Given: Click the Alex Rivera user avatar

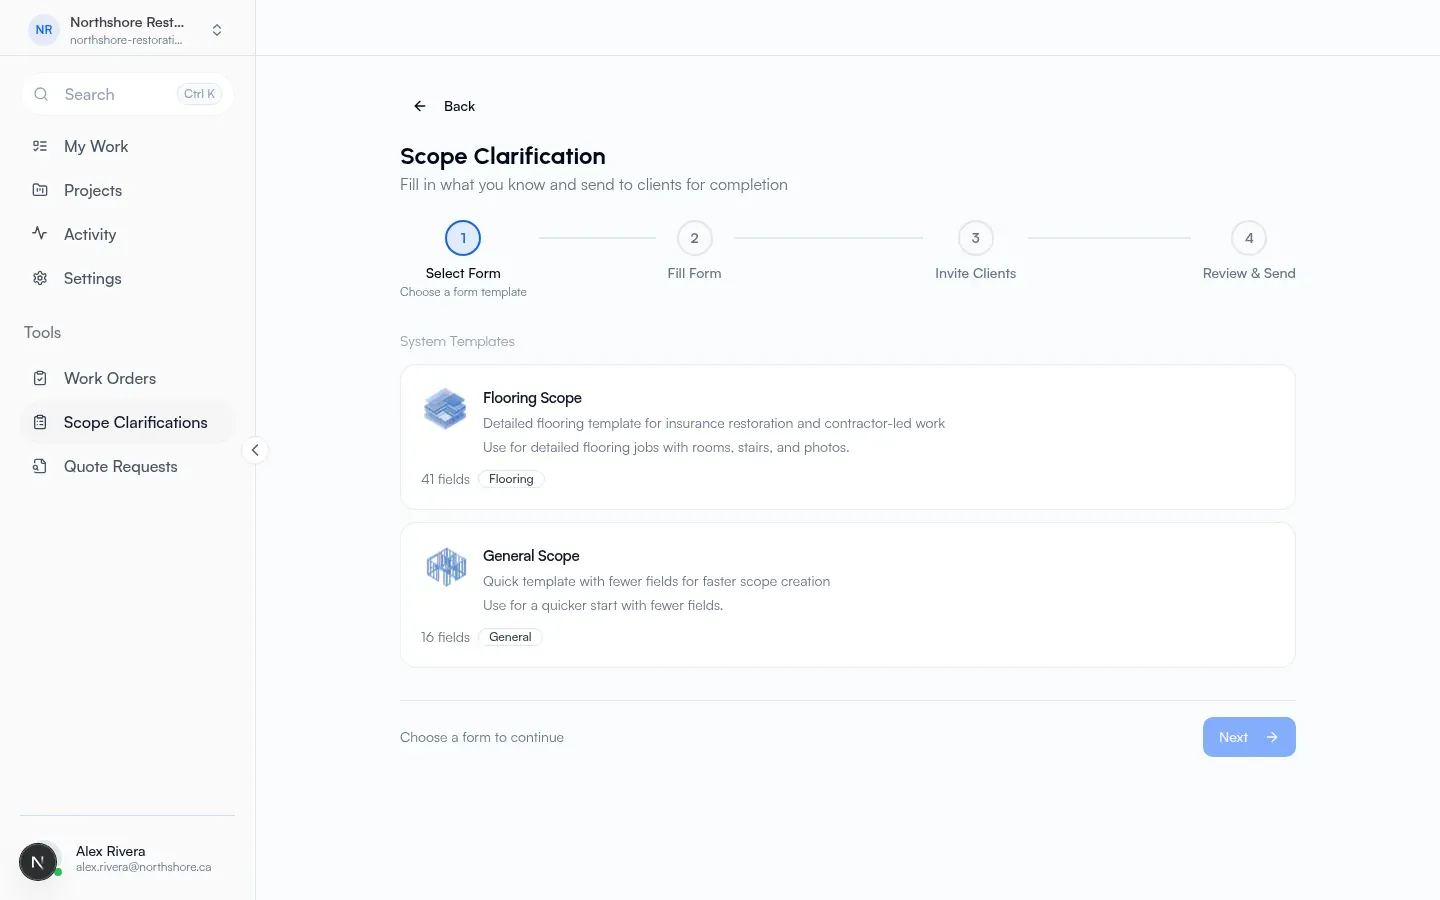Looking at the screenshot, I should 38,861.
